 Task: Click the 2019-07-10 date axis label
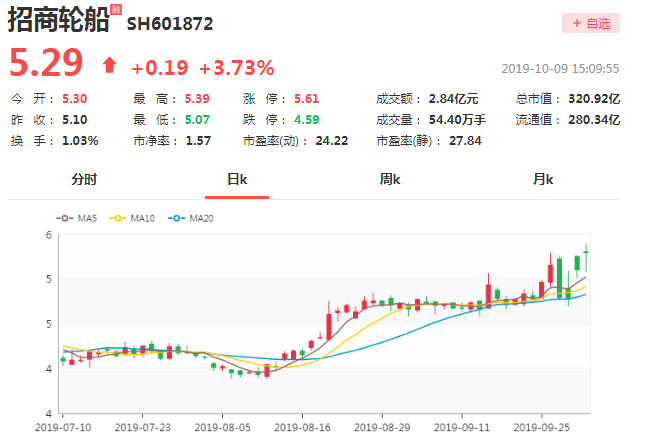click(63, 427)
